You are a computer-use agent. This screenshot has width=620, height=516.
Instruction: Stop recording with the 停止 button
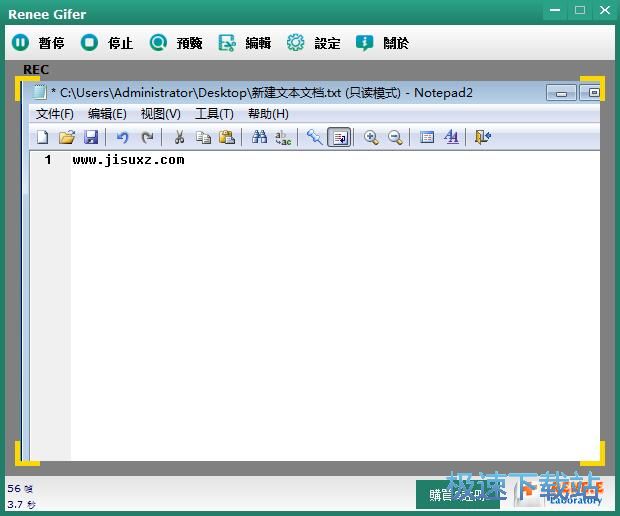pyautogui.click(x=107, y=43)
